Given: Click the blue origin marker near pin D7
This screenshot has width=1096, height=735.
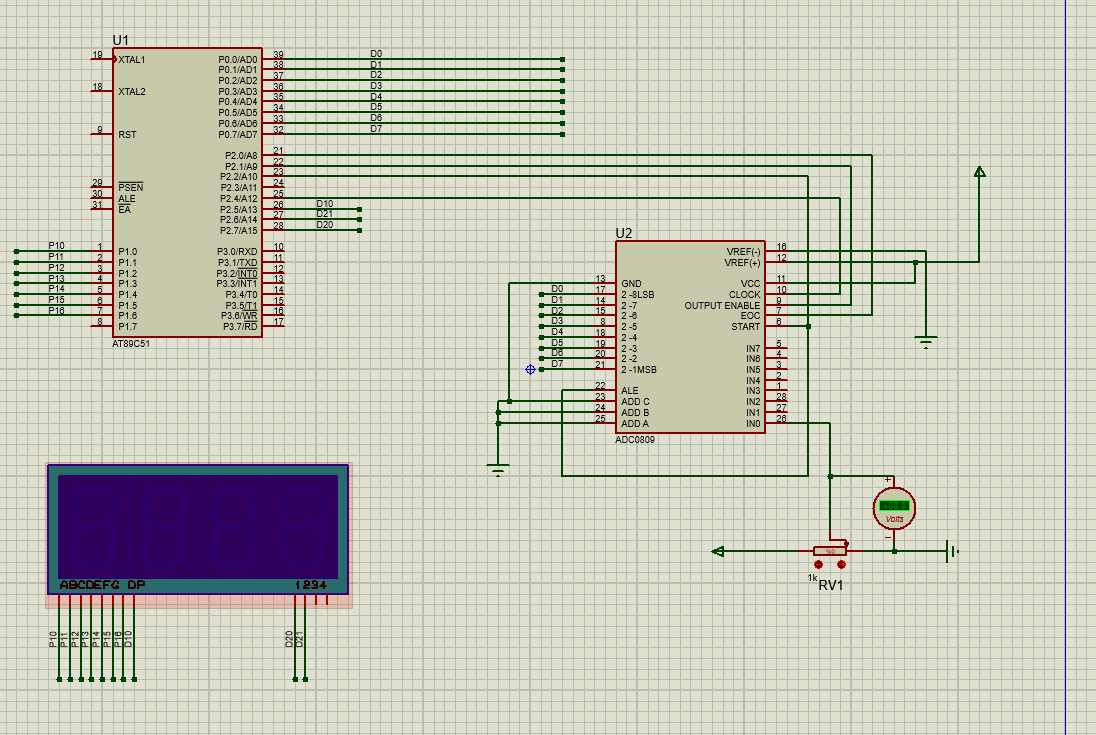Looking at the screenshot, I should [x=531, y=370].
